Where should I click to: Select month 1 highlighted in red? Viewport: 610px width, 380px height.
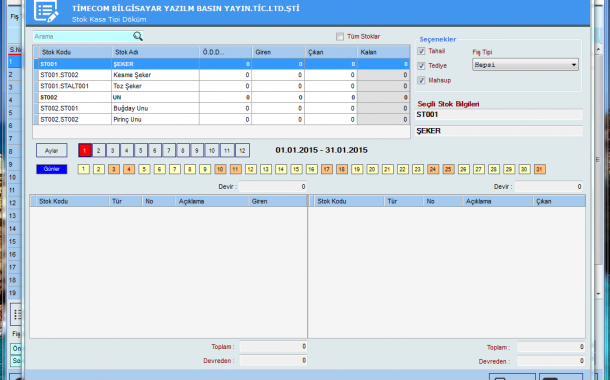(x=85, y=151)
